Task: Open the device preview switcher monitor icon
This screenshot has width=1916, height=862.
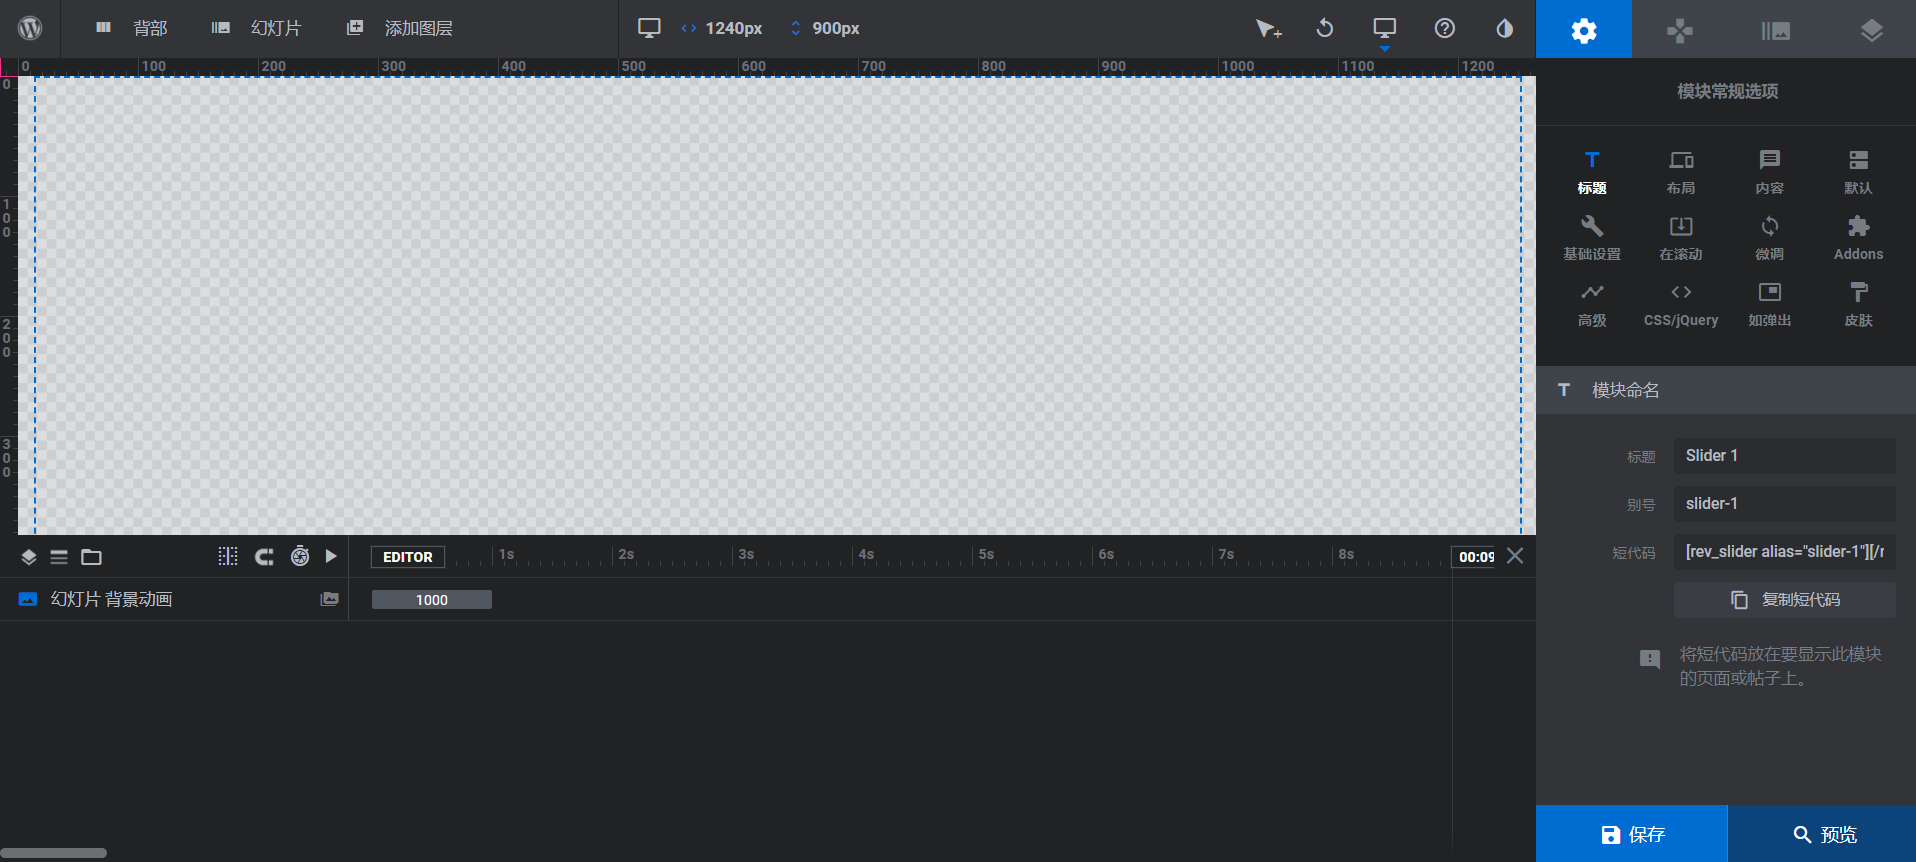Action: point(1385,28)
